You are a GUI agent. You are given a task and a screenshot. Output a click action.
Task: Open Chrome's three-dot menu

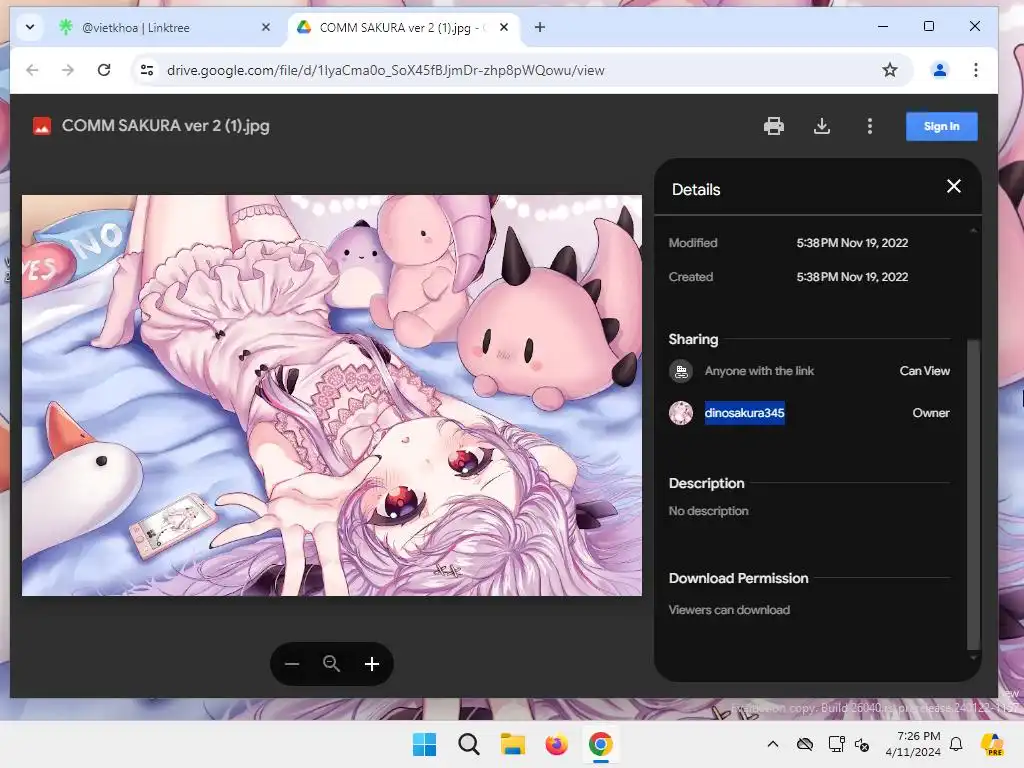click(976, 70)
